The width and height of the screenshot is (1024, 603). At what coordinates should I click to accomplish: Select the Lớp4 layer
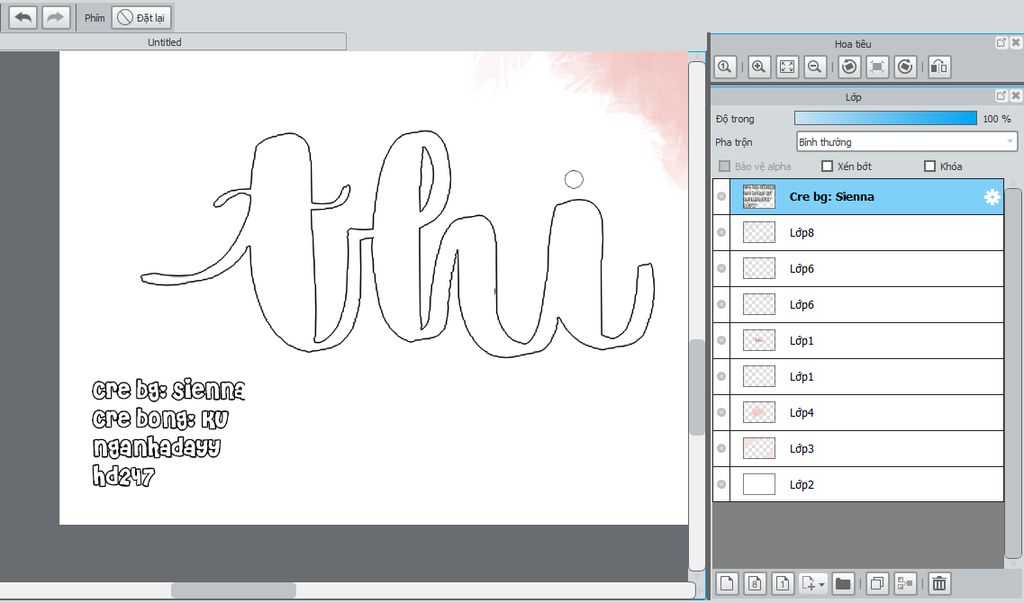click(867, 412)
